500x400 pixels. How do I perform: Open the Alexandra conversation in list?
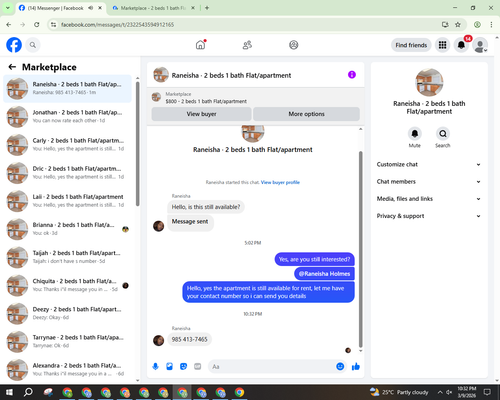point(68,370)
